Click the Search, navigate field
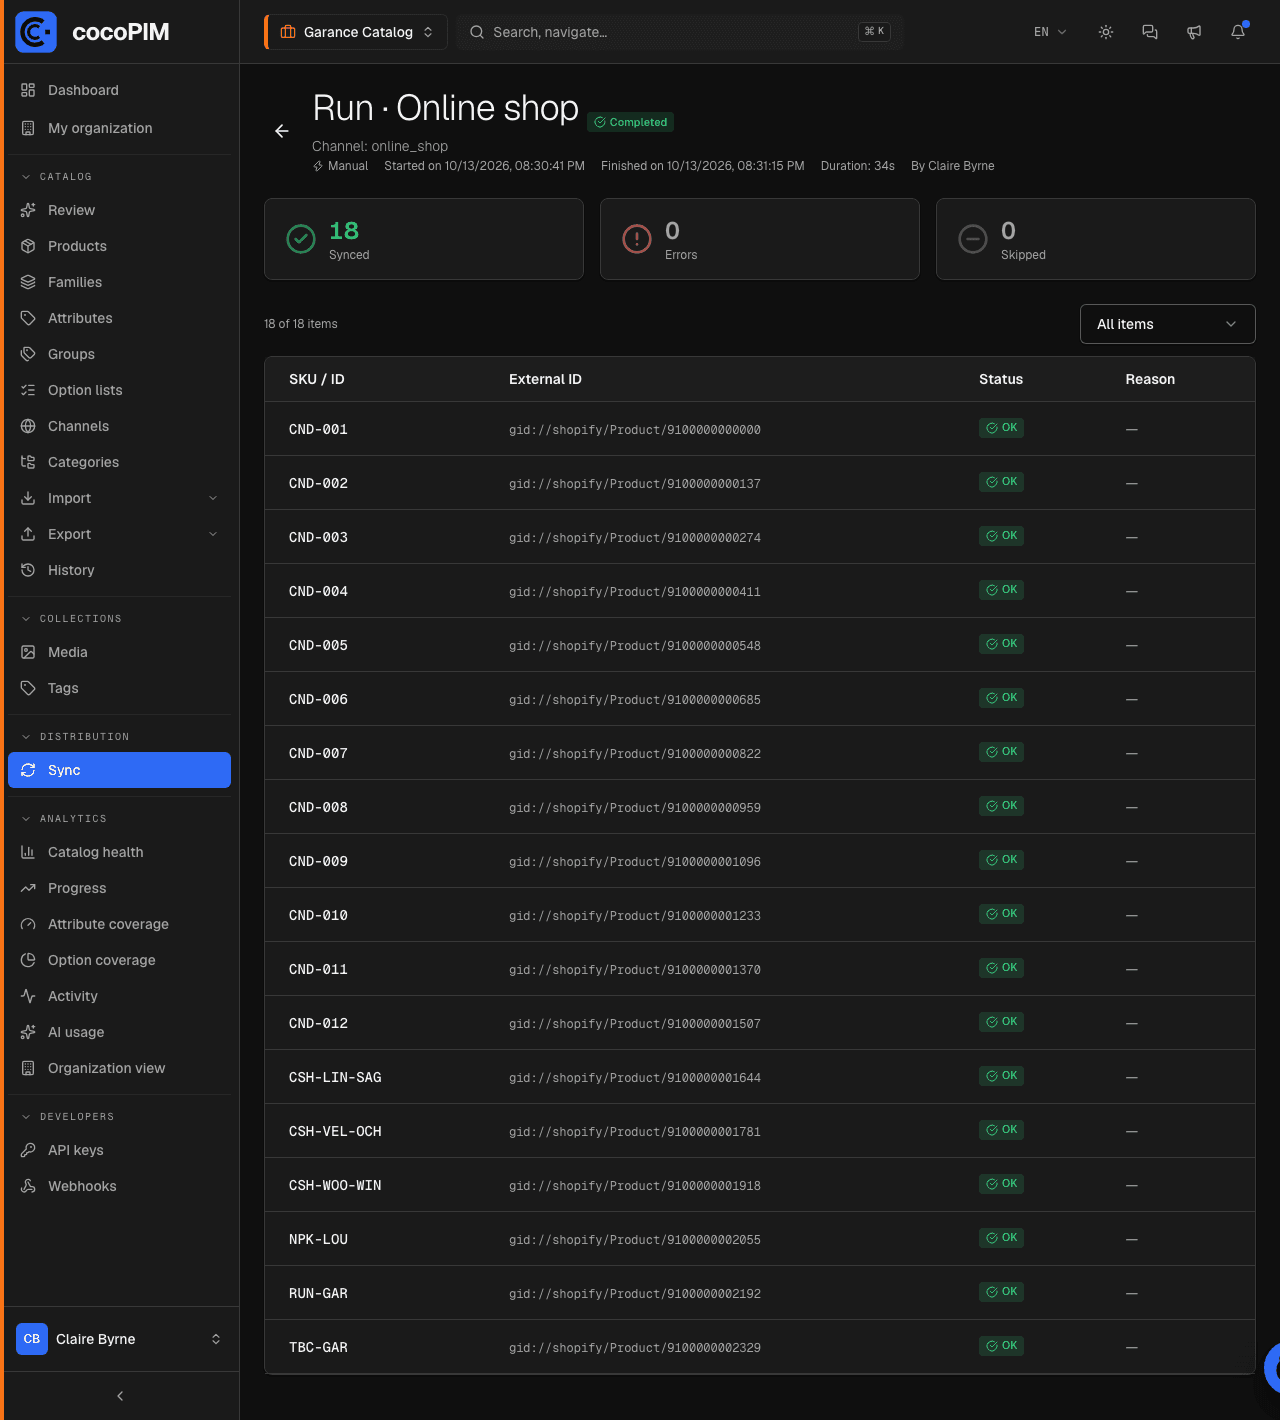The width and height of the screenshot is (1280, 1420). pyautogui.click(x=680, y=32)
